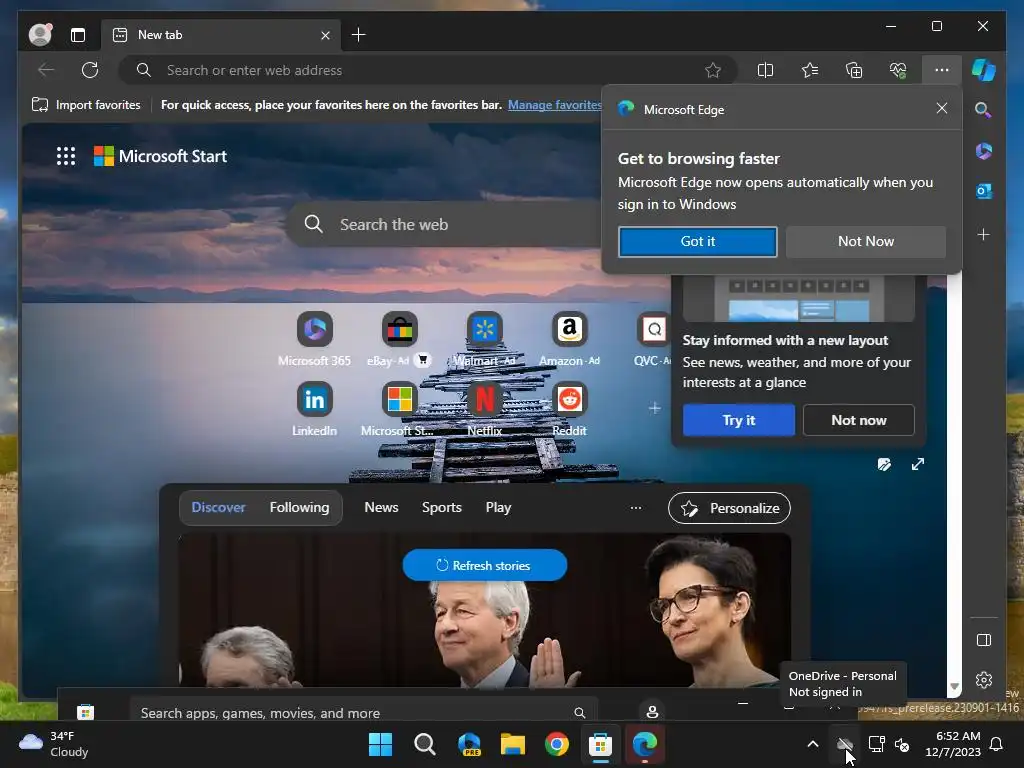Screen dimensions: 1024x768
Task: Click Got it in Edge popup
Action: [697, 242]
